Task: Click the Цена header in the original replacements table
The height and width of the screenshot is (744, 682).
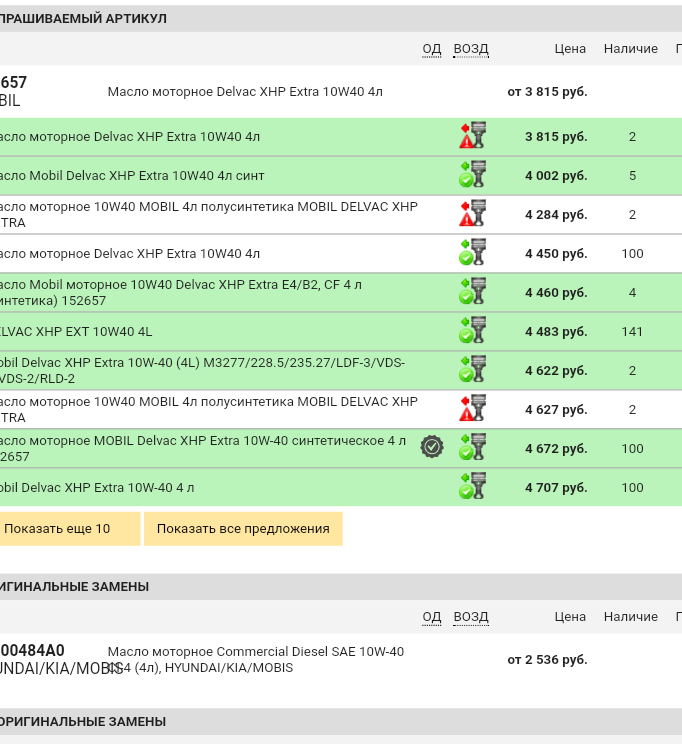Action: 570,617
